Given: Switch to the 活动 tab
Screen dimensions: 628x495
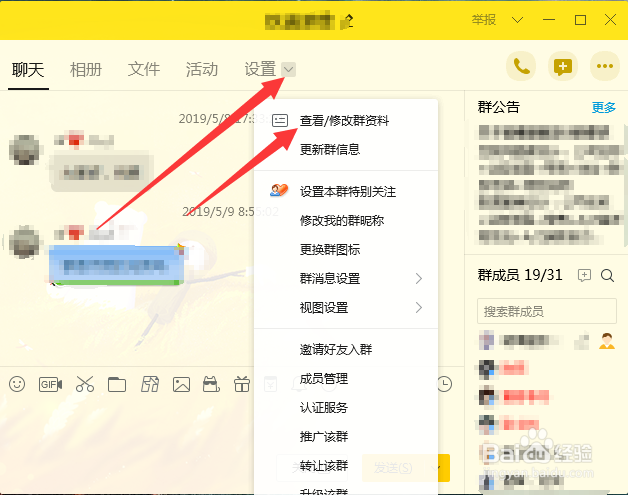Looking at the screenshot, I should coord(202,69).
